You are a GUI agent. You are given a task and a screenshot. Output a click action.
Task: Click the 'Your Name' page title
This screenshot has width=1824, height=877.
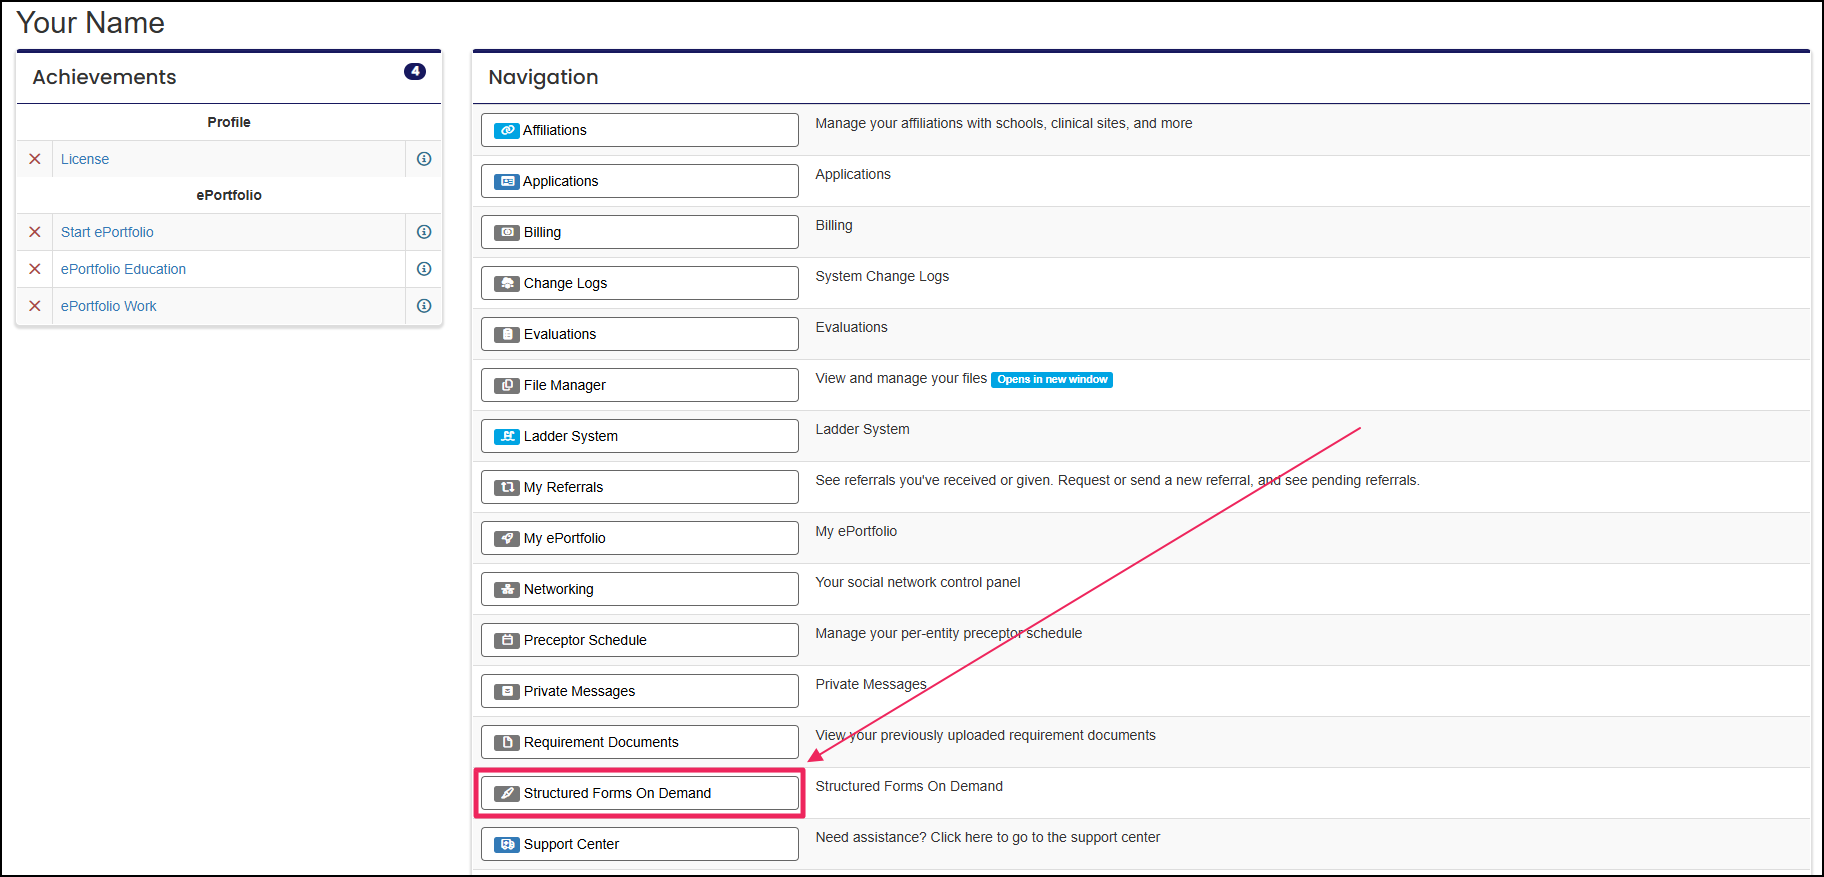click(x=90, y=22)
